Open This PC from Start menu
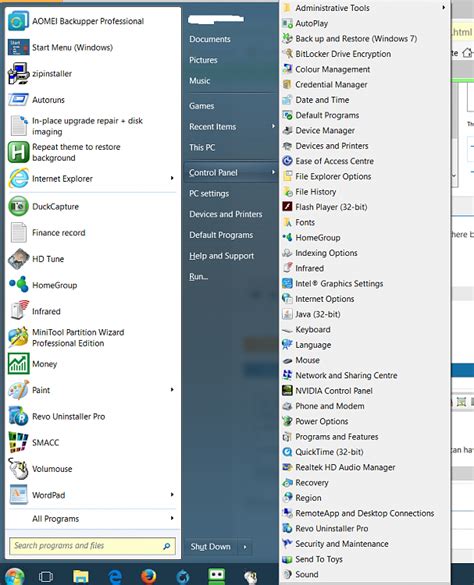This screenshot has height=585, width=474. pos(202,147)
